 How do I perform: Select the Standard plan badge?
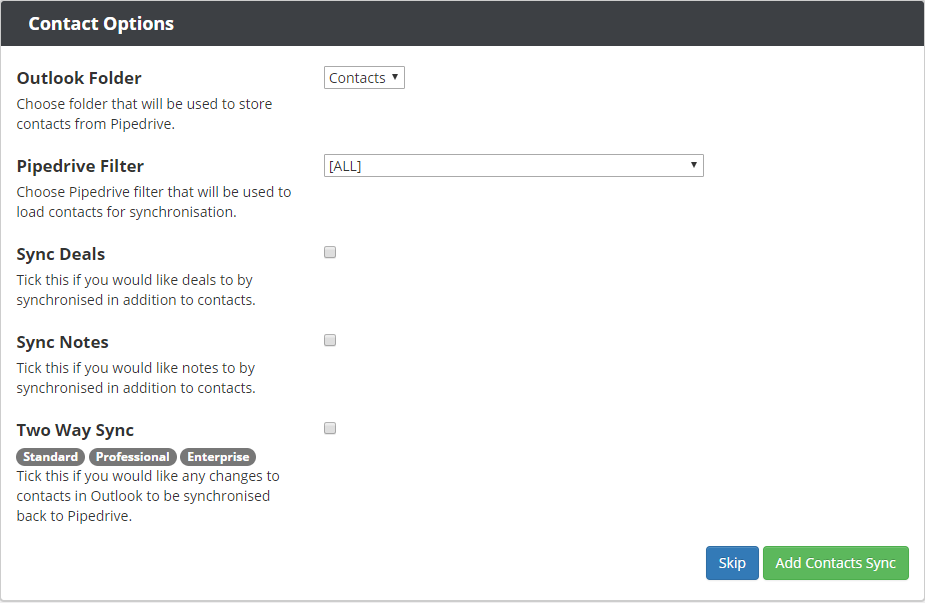tap(51, 457)
